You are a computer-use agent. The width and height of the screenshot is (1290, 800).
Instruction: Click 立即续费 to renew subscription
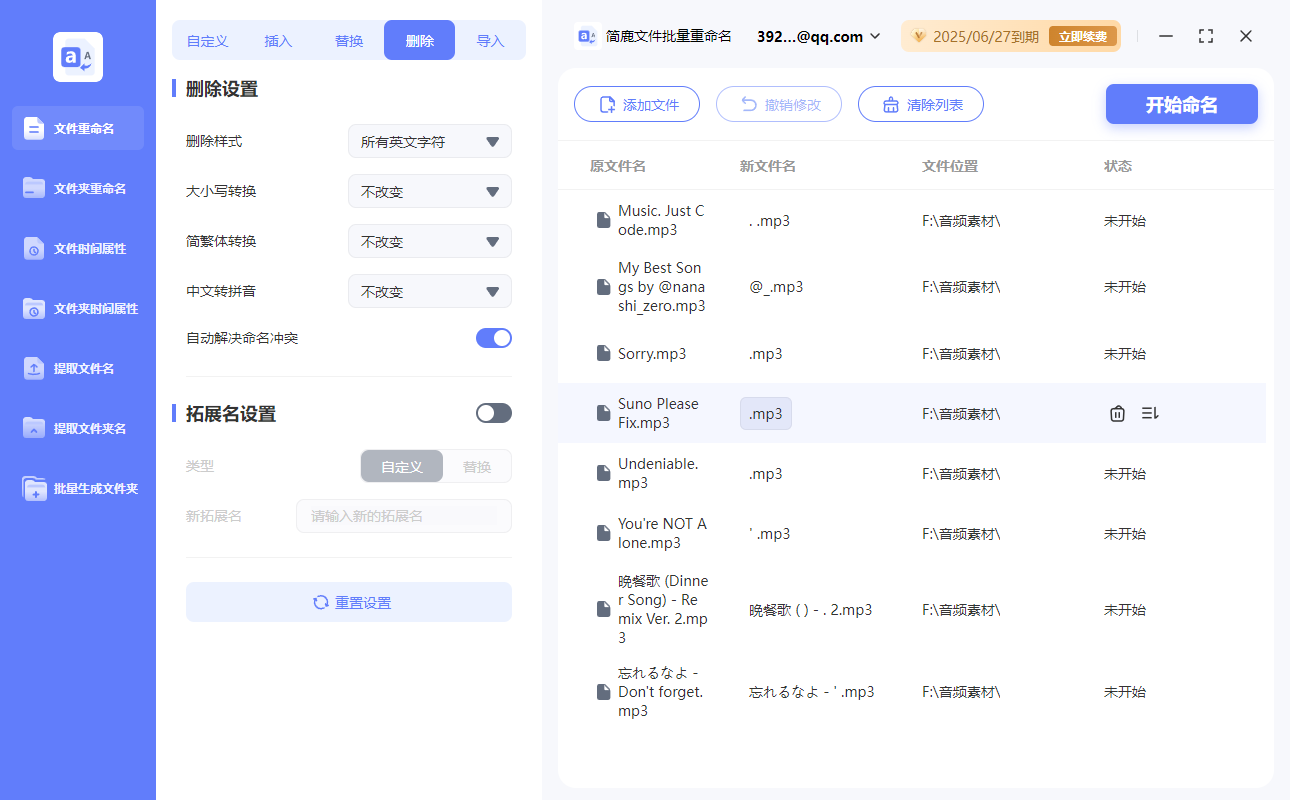[1083, 35]
